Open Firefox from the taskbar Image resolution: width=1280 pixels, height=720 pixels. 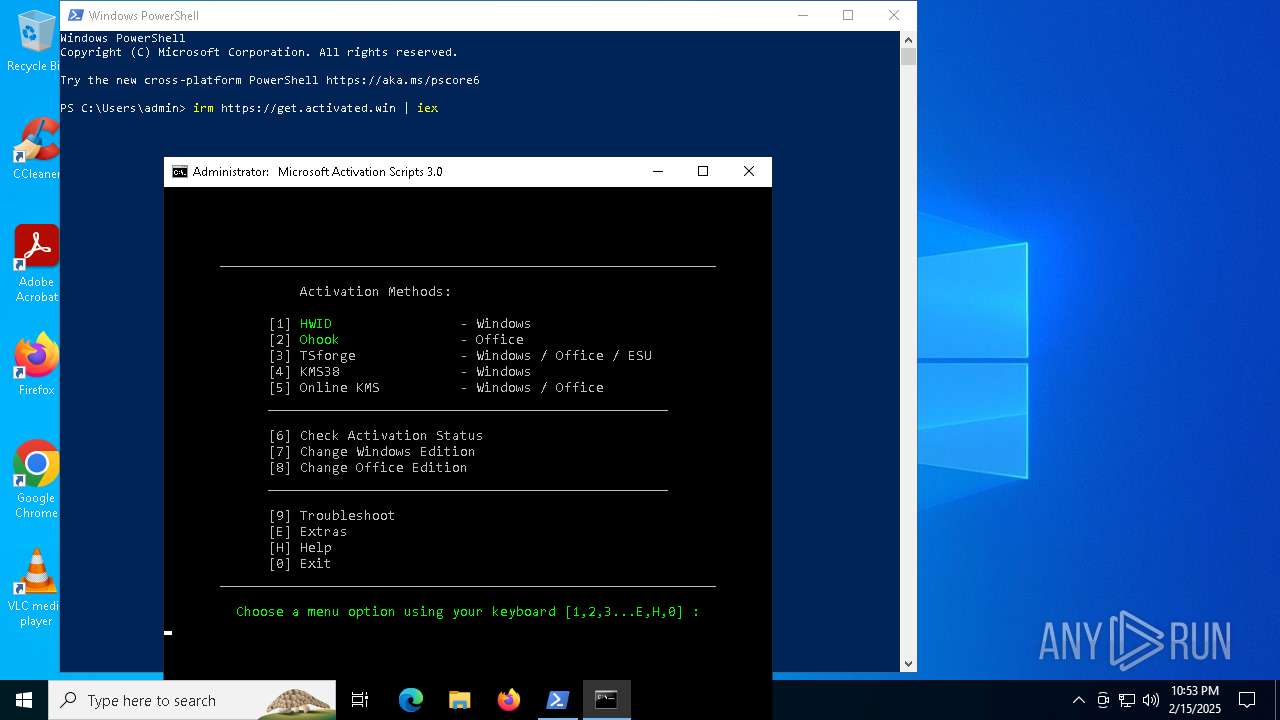tap(509, 700)
